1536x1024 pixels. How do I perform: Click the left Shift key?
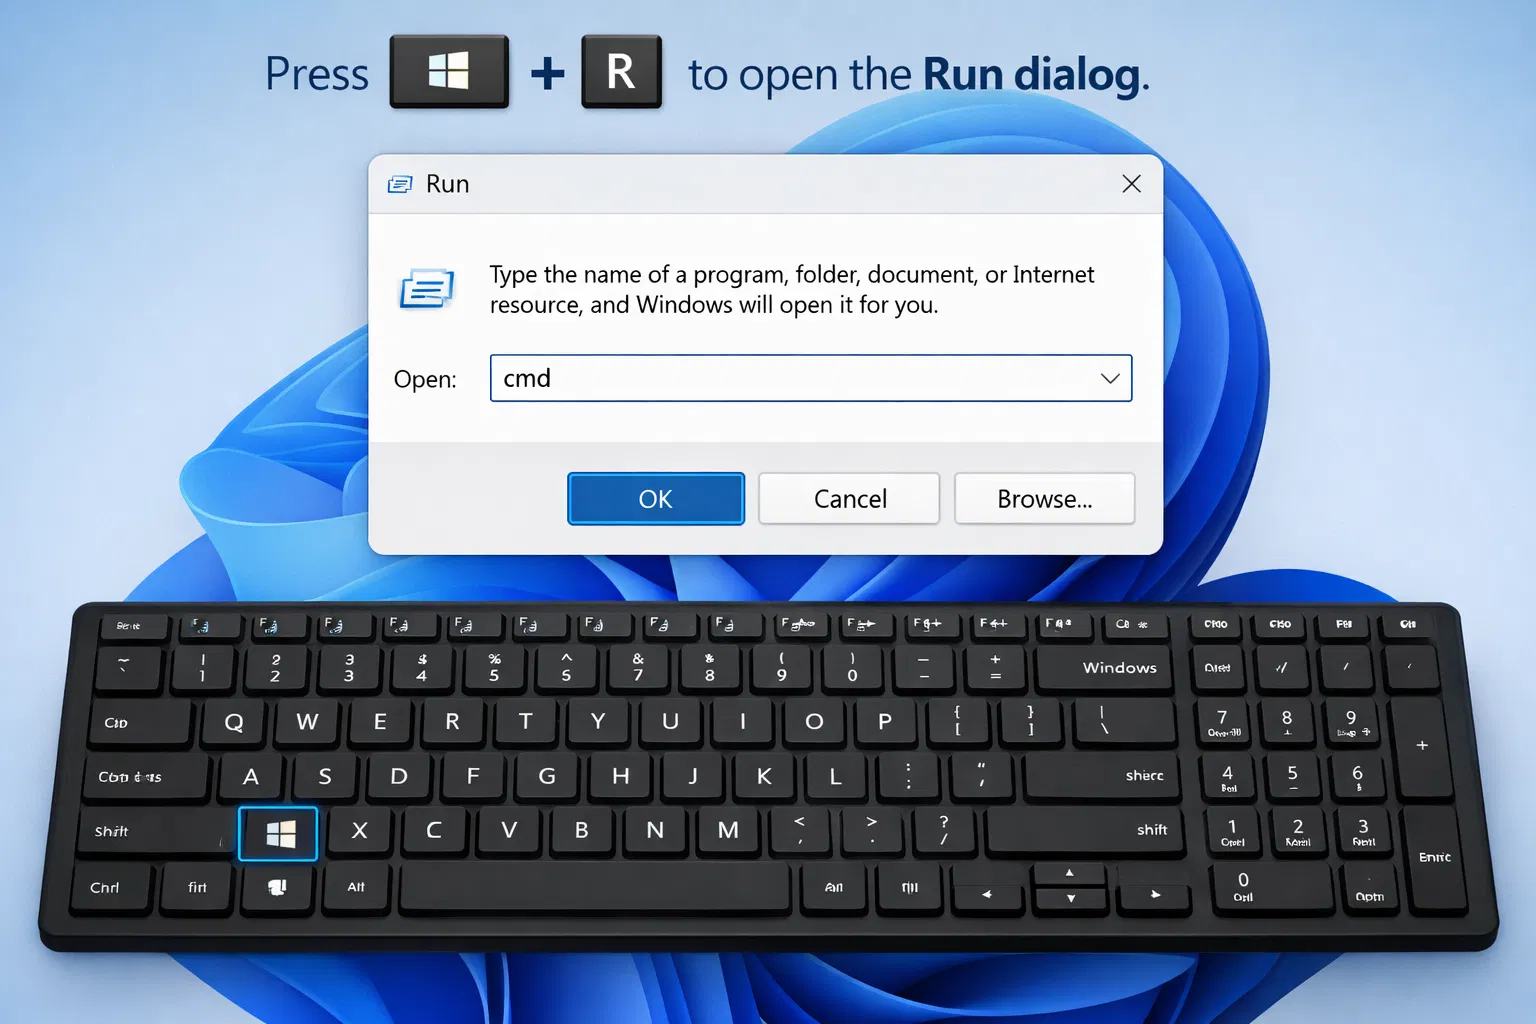[155, 832]
